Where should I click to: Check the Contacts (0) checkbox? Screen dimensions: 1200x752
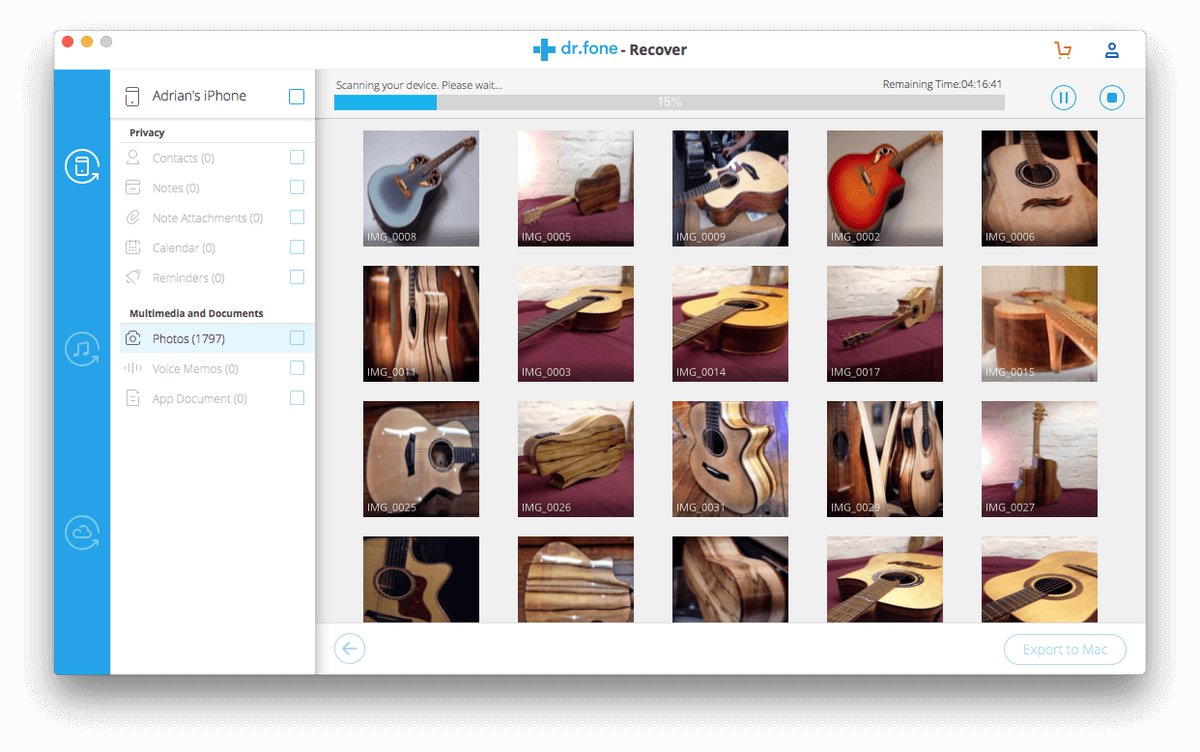(x=296, y=158)
